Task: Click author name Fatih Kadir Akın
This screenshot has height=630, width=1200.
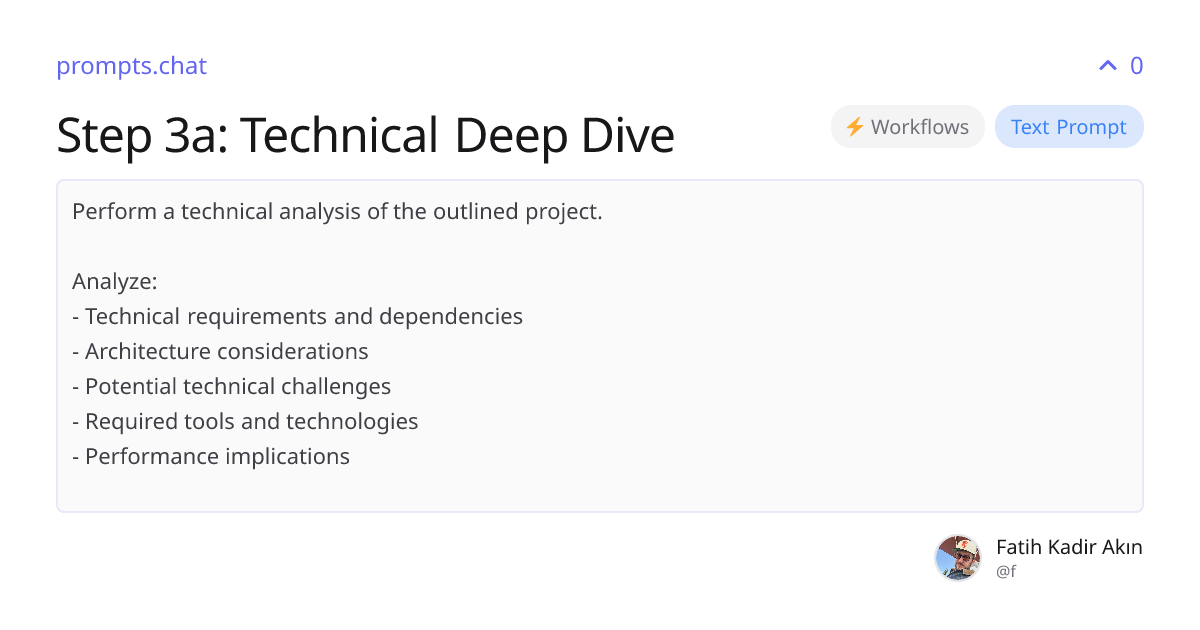Action: [x=1069, y=547]
